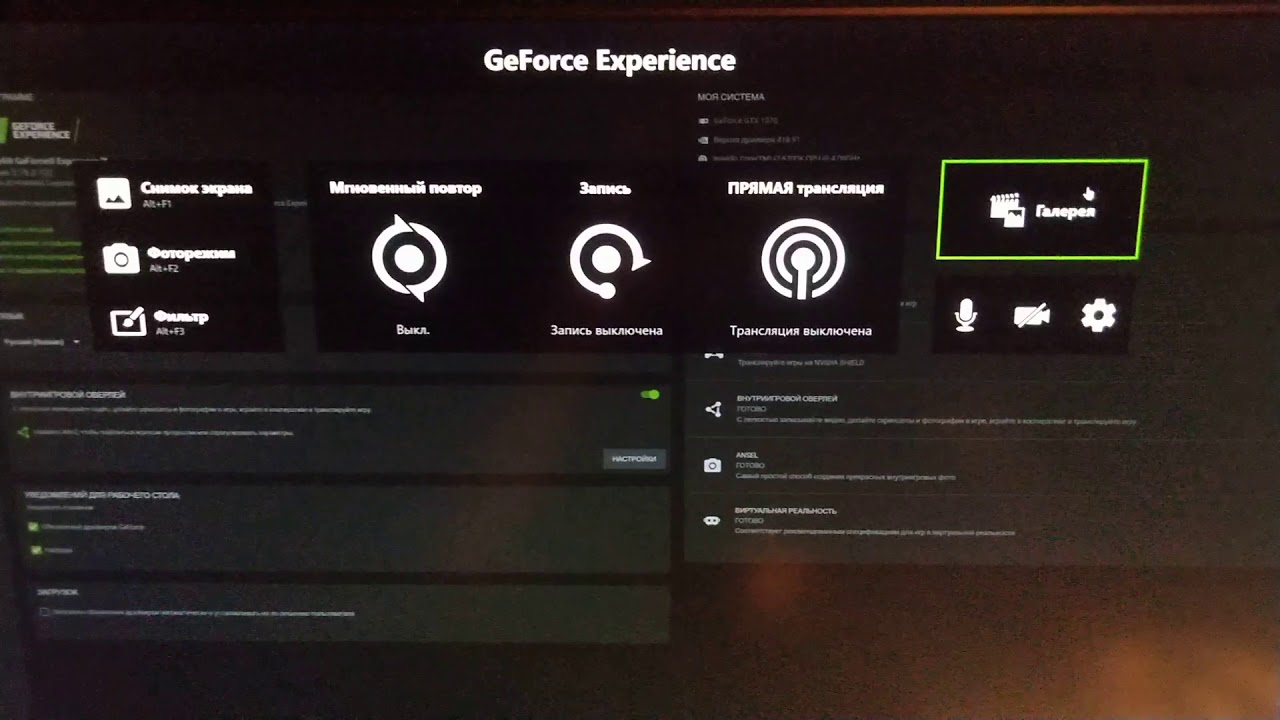
Task: Click the МОЯ СИСТЕМА heading
Action: 731,97
